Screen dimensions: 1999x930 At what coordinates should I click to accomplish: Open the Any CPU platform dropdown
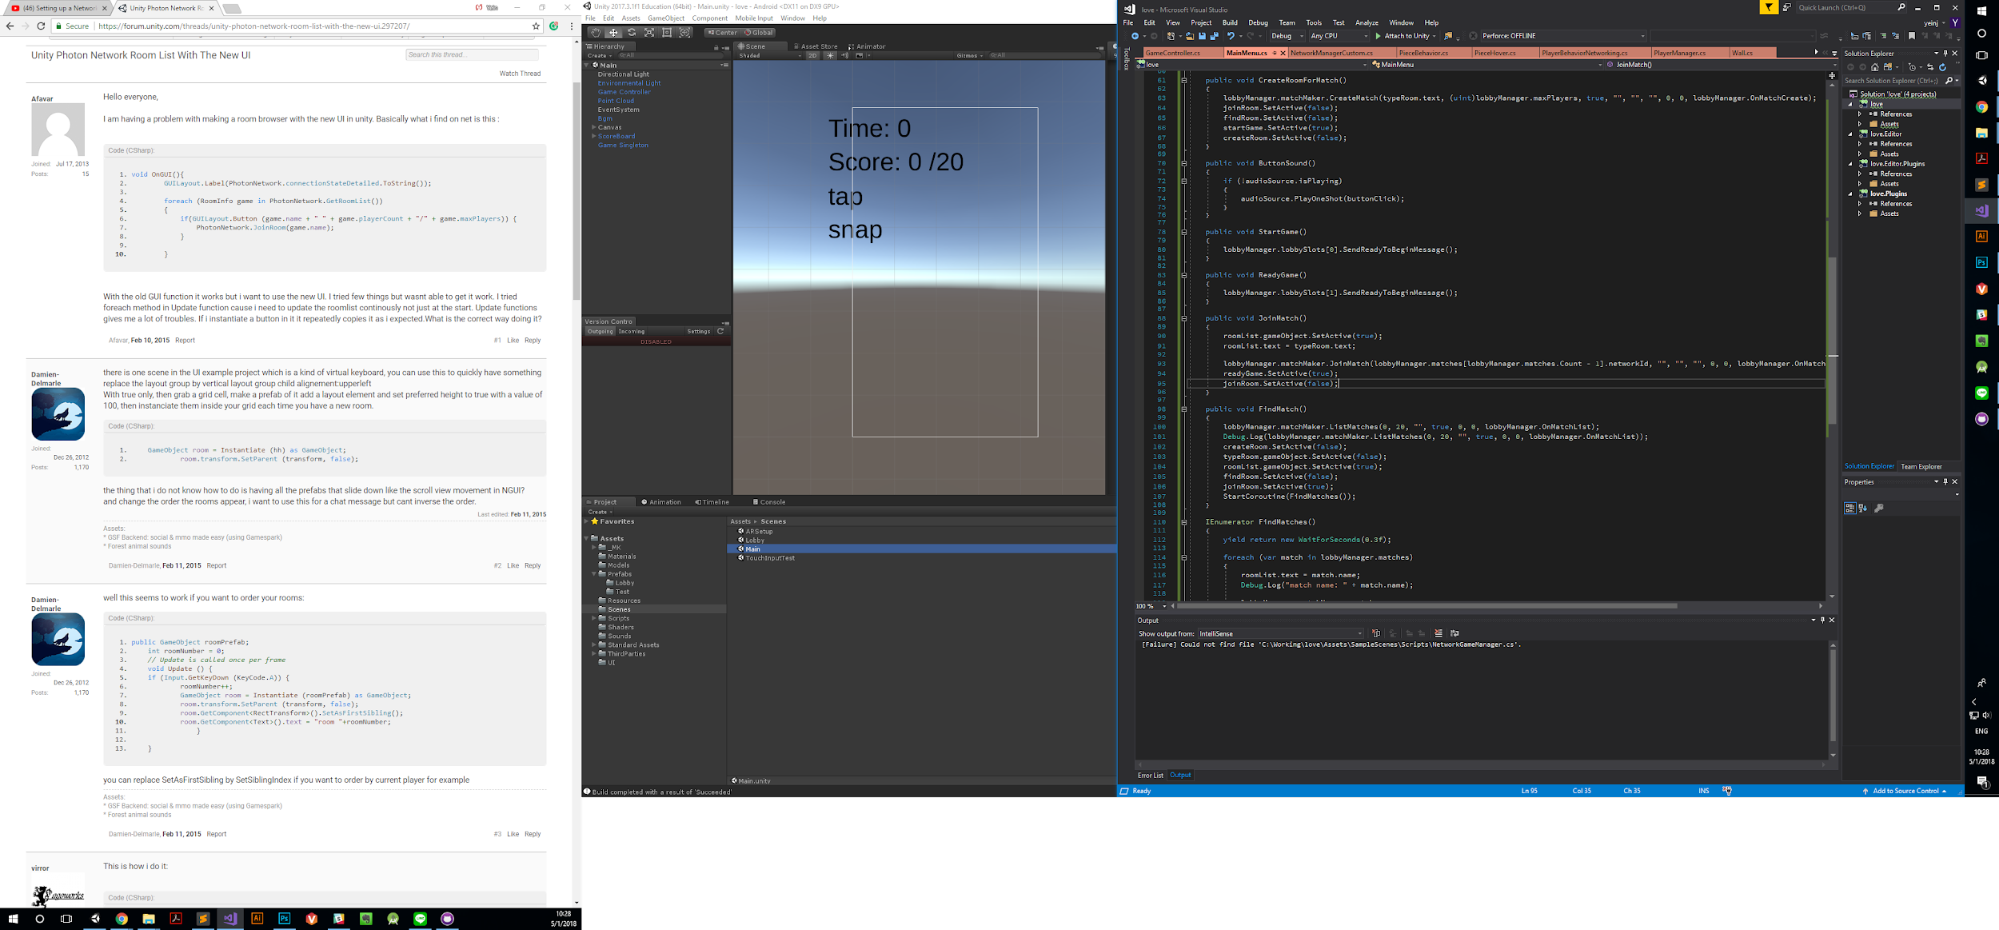[x=1338, y=36]
